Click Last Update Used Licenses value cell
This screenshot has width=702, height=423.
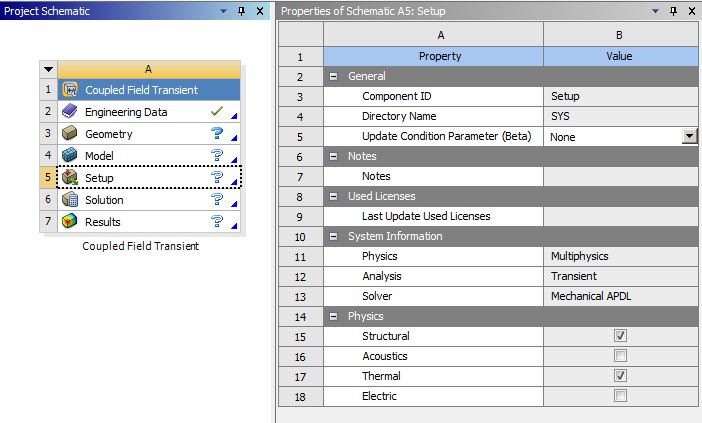[x=621, y=216]
